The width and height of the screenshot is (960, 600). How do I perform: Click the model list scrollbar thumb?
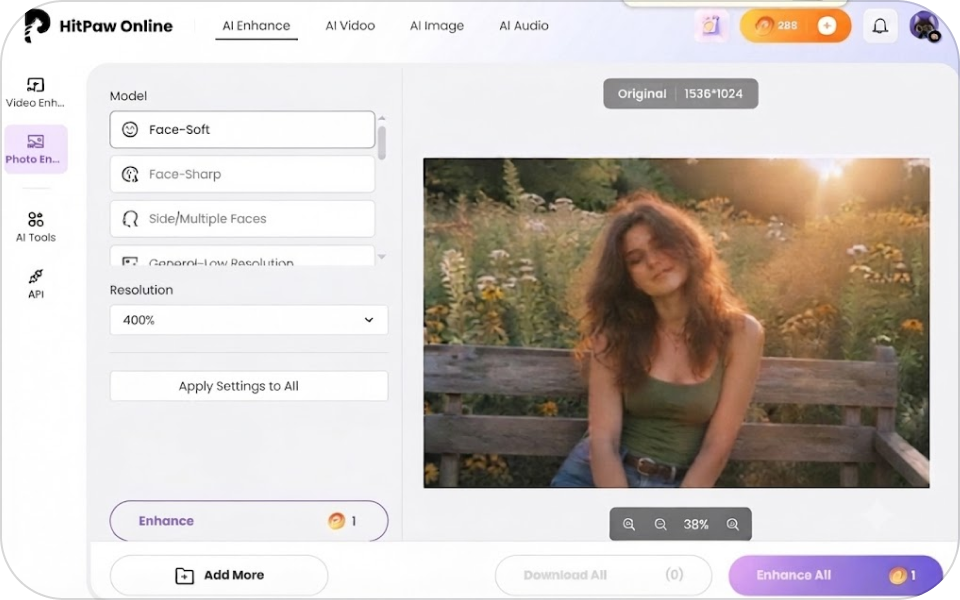coord(382,143)
